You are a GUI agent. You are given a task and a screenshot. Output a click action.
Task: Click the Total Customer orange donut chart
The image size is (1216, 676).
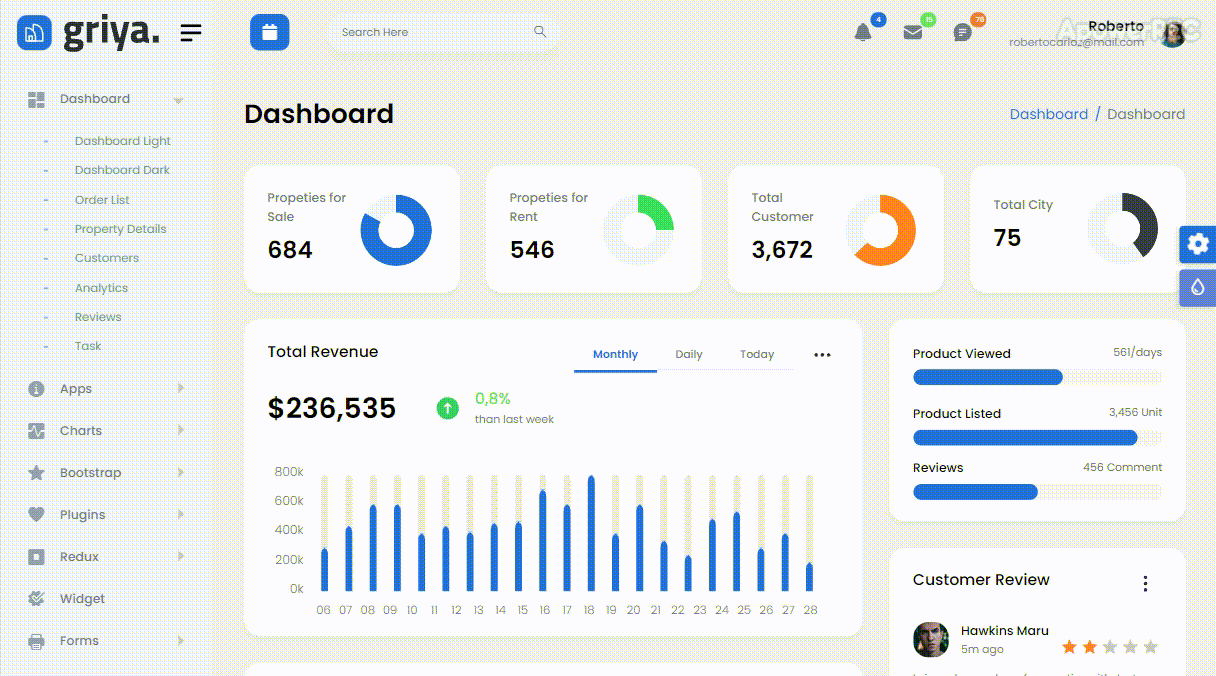(x=880, y=230)
